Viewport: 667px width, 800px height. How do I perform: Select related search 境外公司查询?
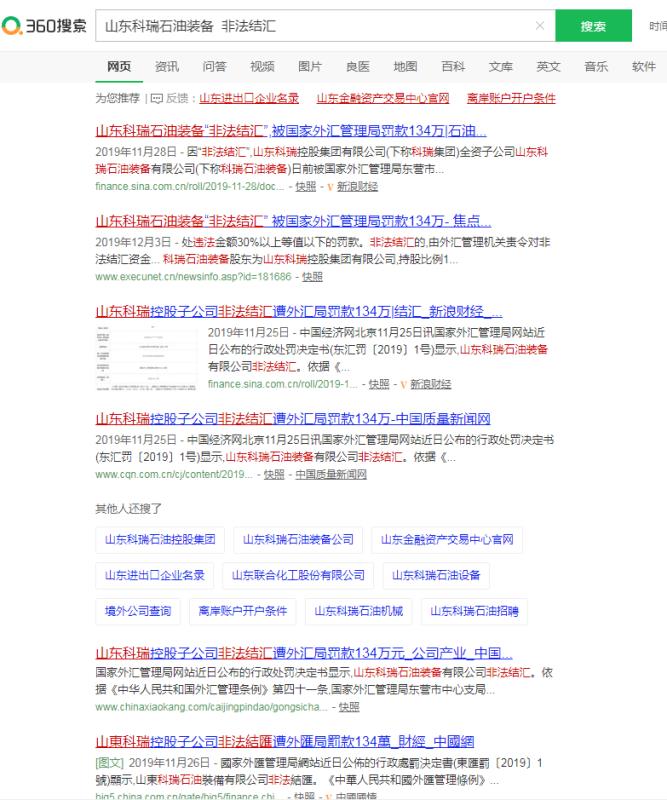(x=138, y=610)
